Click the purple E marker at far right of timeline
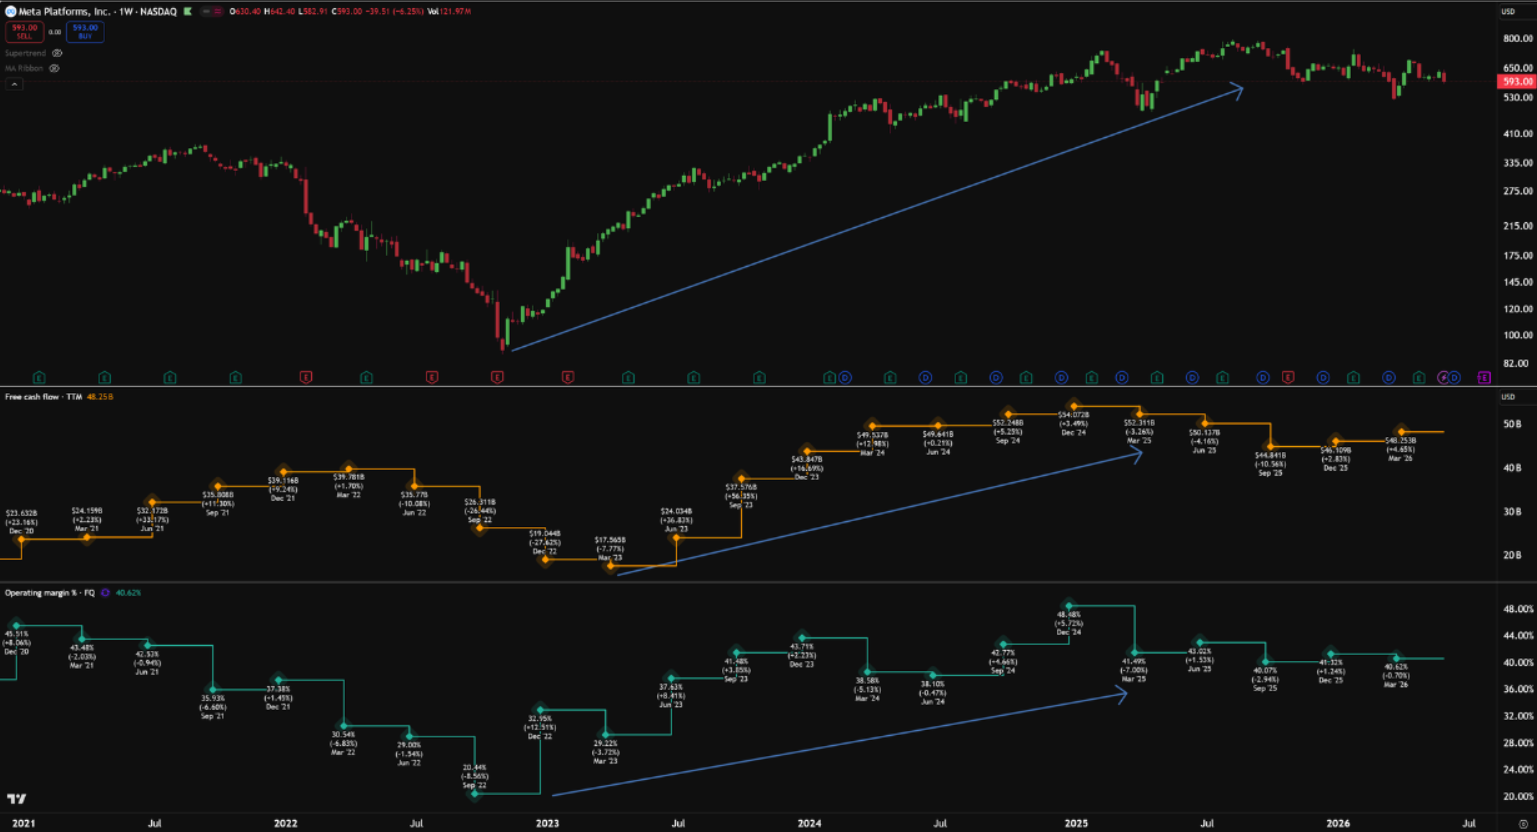Image resolution: width=1537 pixels, height=832 pixels. (x=1484, y=377)
